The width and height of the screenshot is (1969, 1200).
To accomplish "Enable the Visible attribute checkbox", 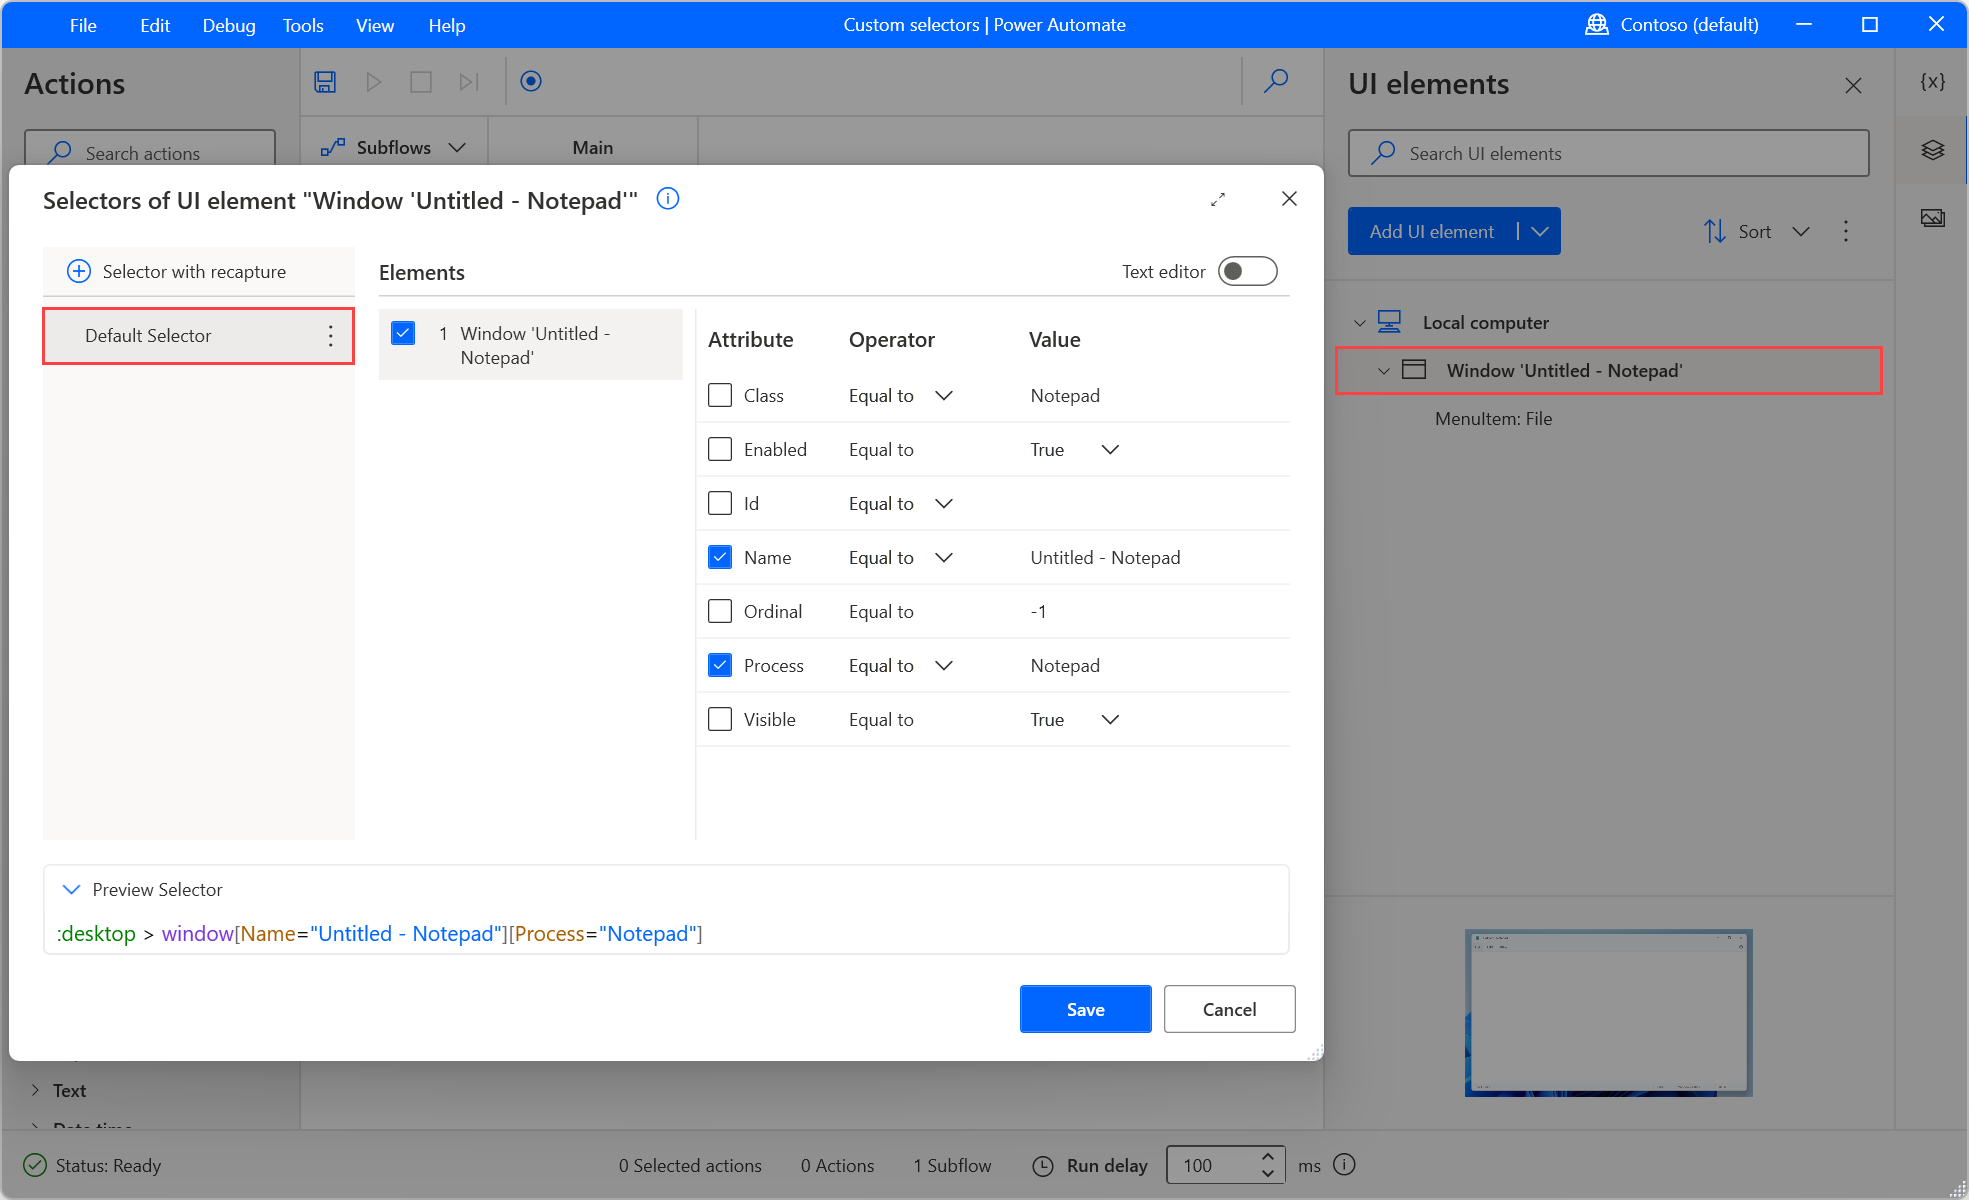I will point(720,719).
